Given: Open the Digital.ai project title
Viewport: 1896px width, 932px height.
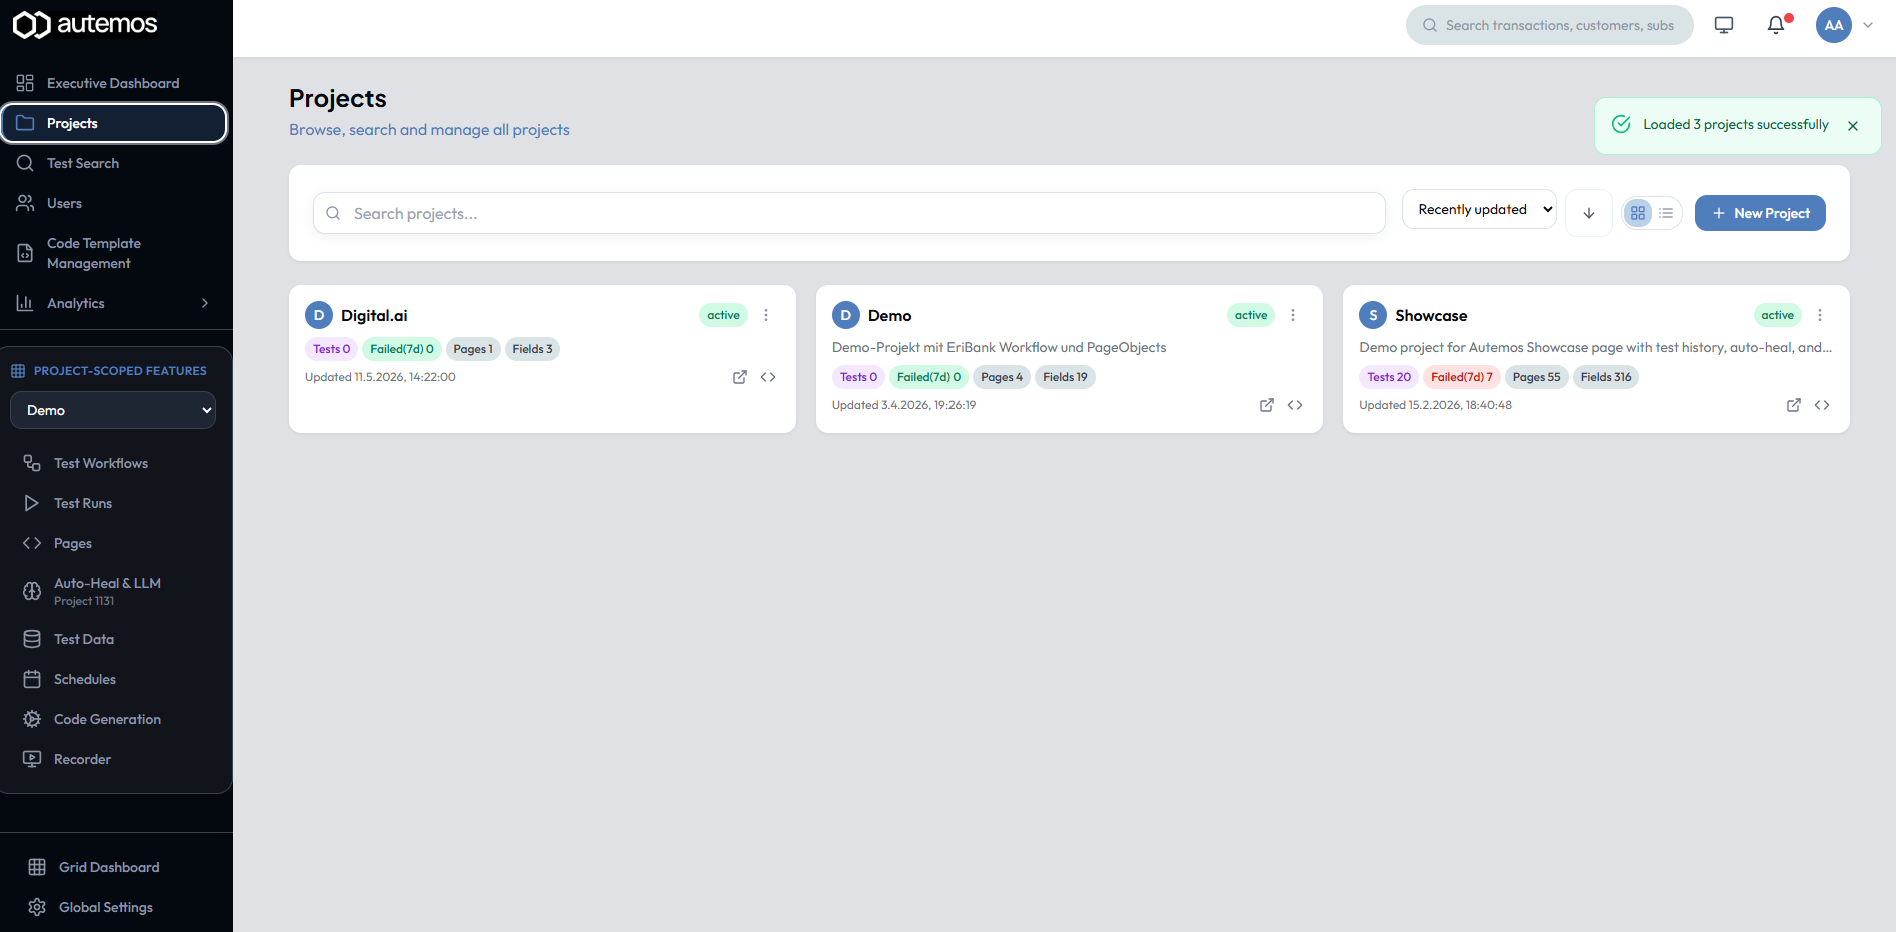Looking at the screenshot, I should pyautogui.click(x=374, y=315).
